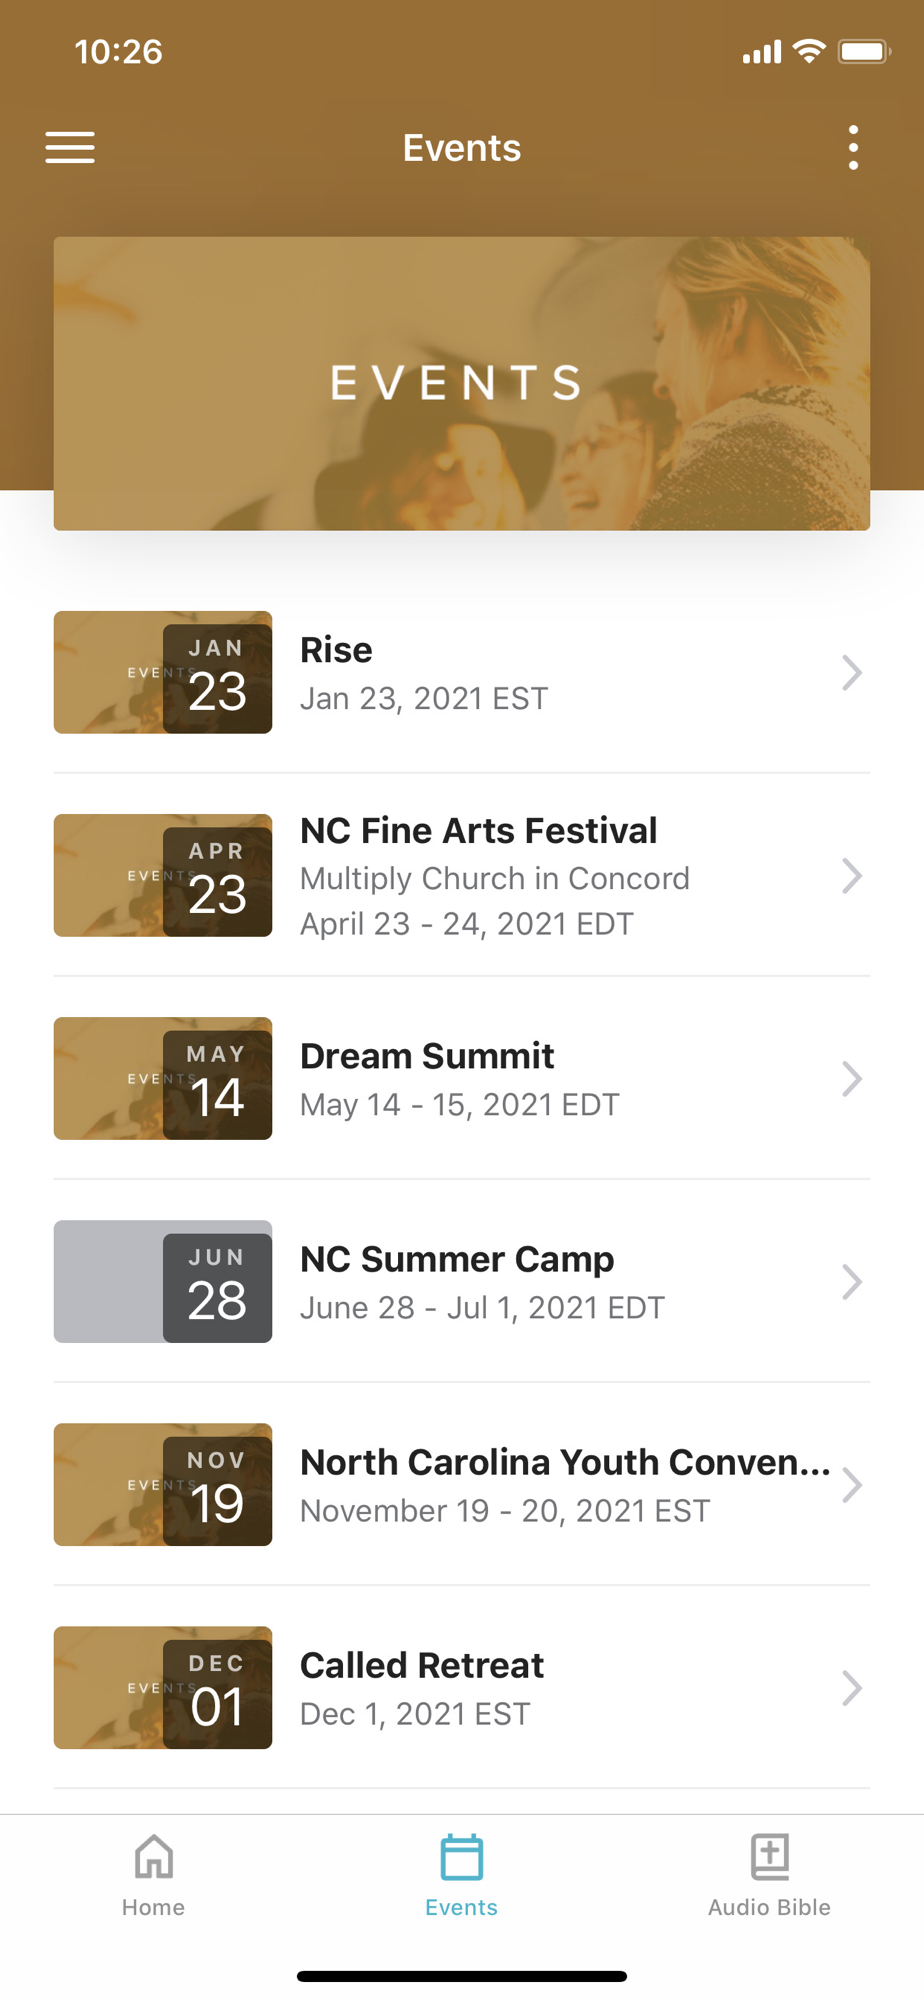Image resolution: width=924 pixels, height=2000 pixels.
Task: Expand the Called Retreat chevron
Action: pyautogui.click(x=851, y=1688)
